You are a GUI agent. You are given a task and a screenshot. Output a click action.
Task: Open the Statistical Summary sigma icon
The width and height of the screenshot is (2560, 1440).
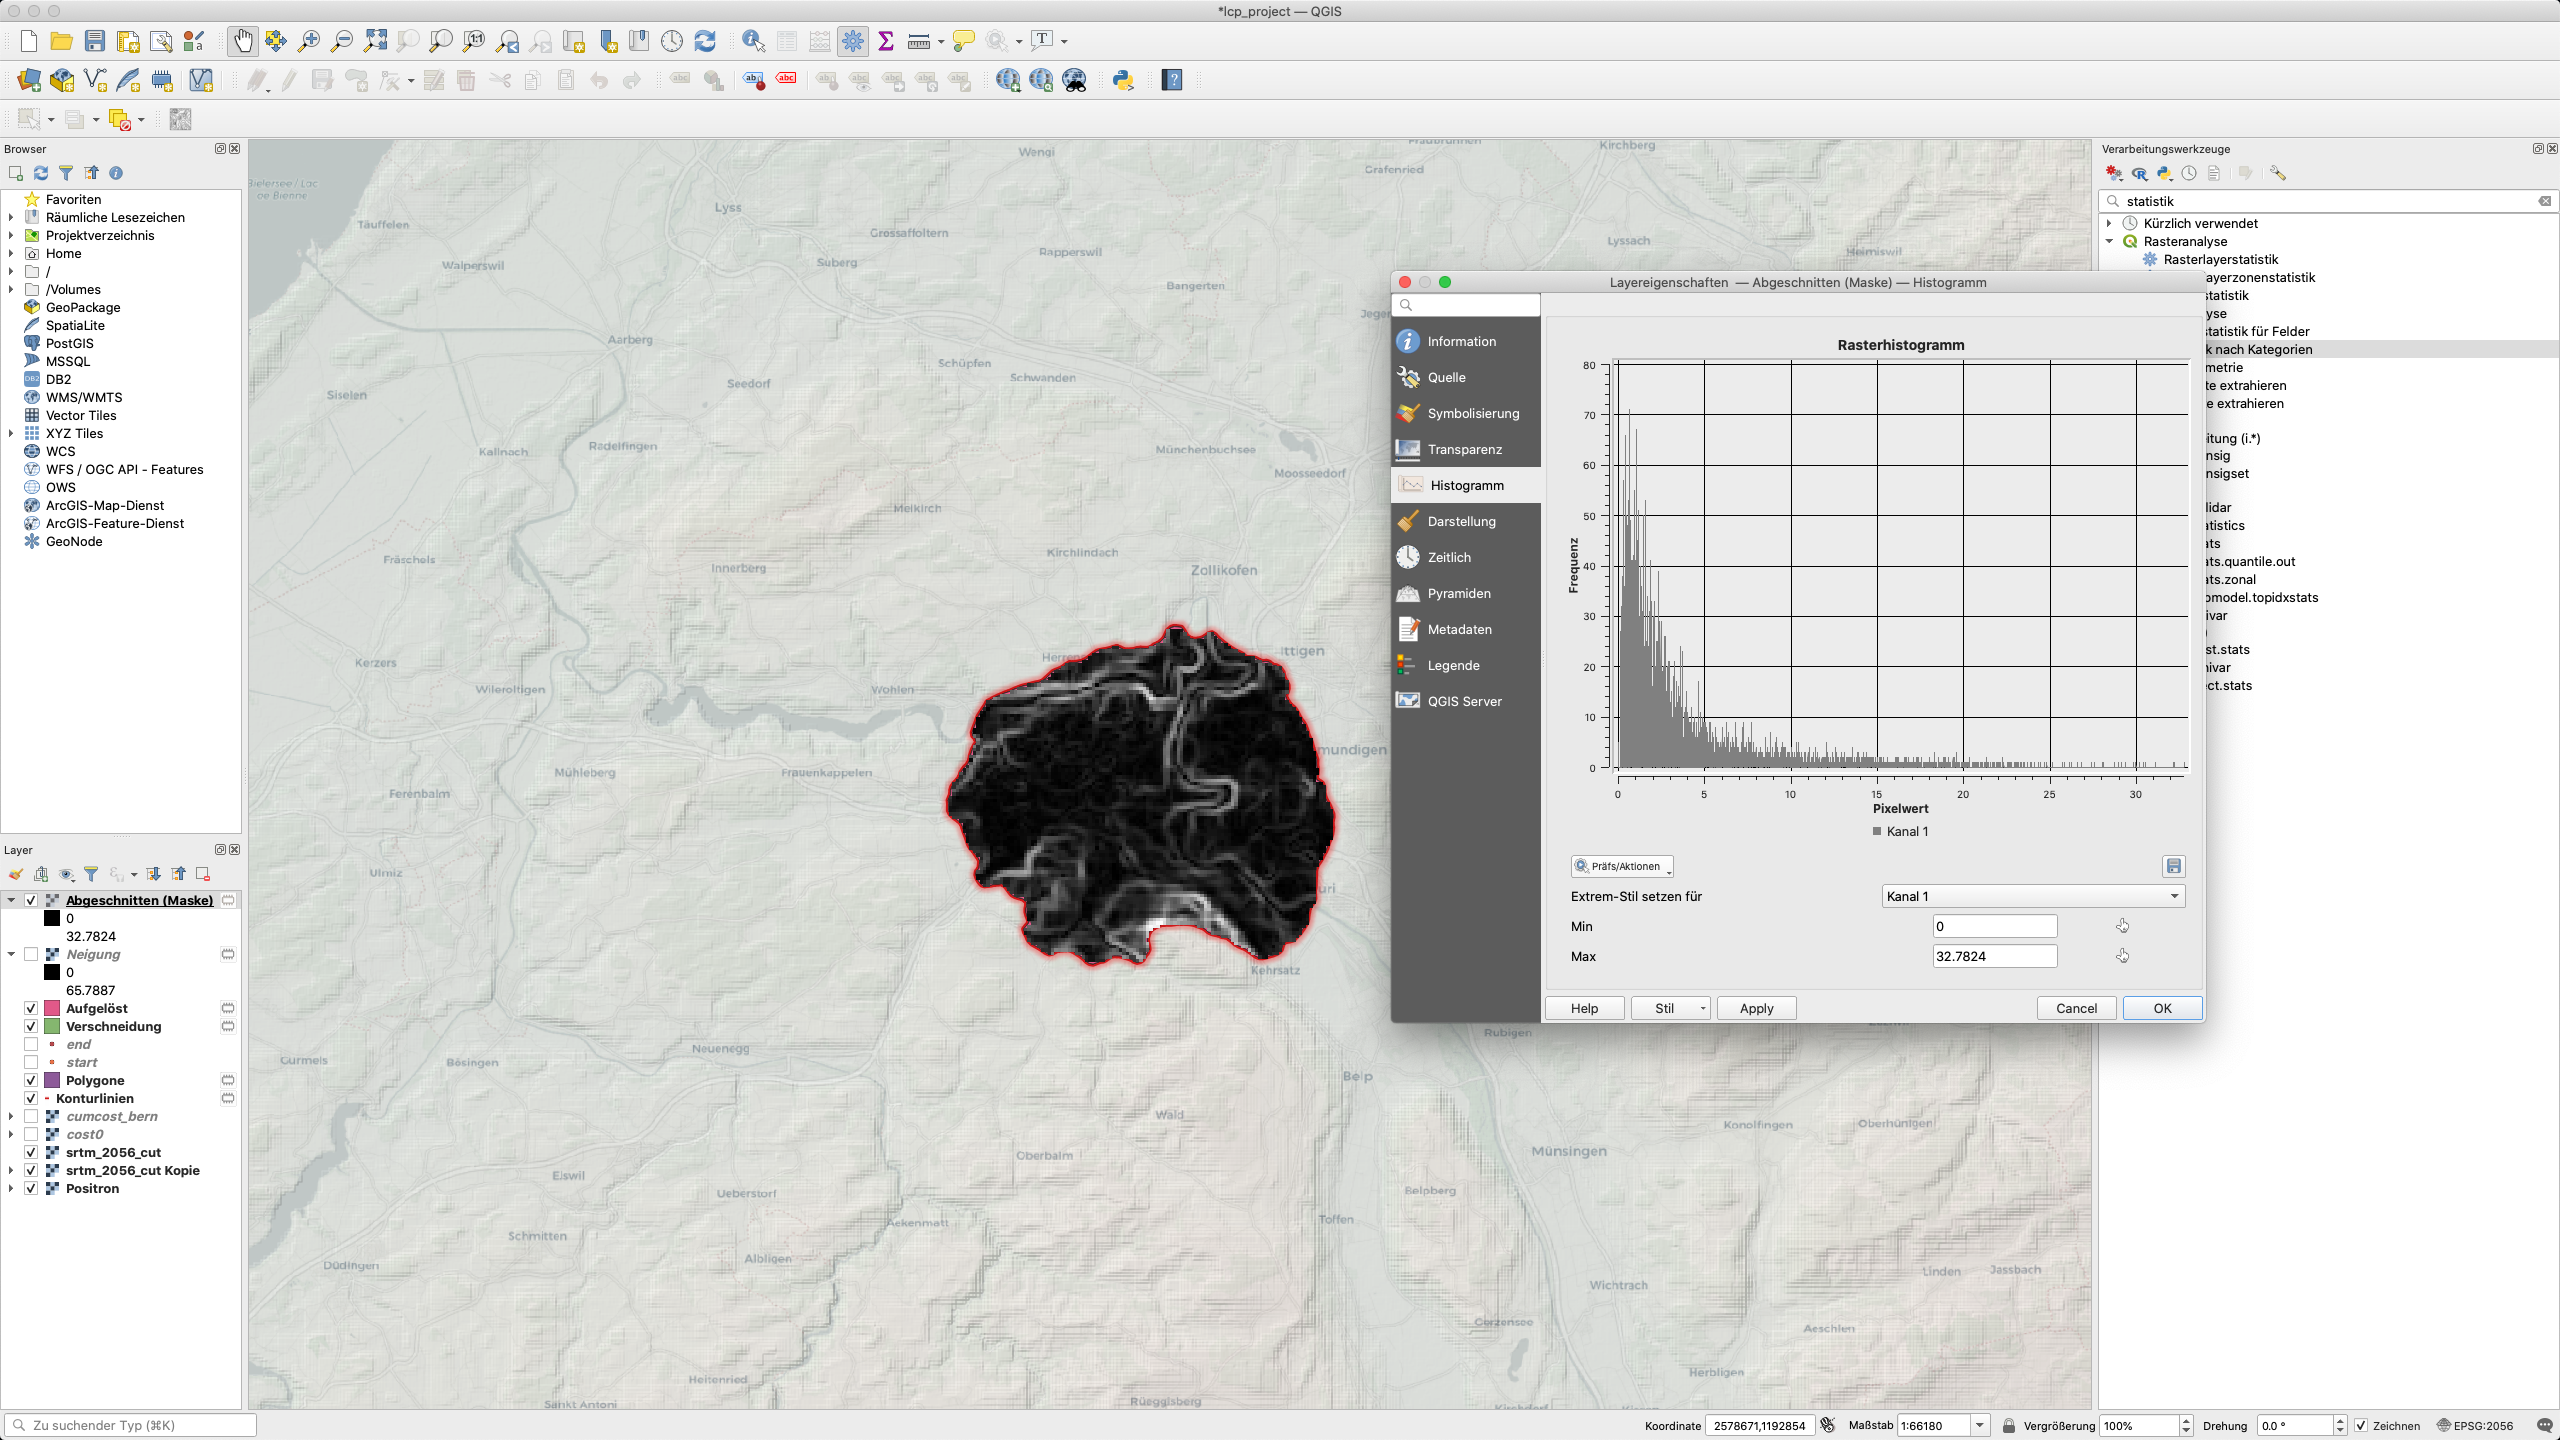coord(885,41)
